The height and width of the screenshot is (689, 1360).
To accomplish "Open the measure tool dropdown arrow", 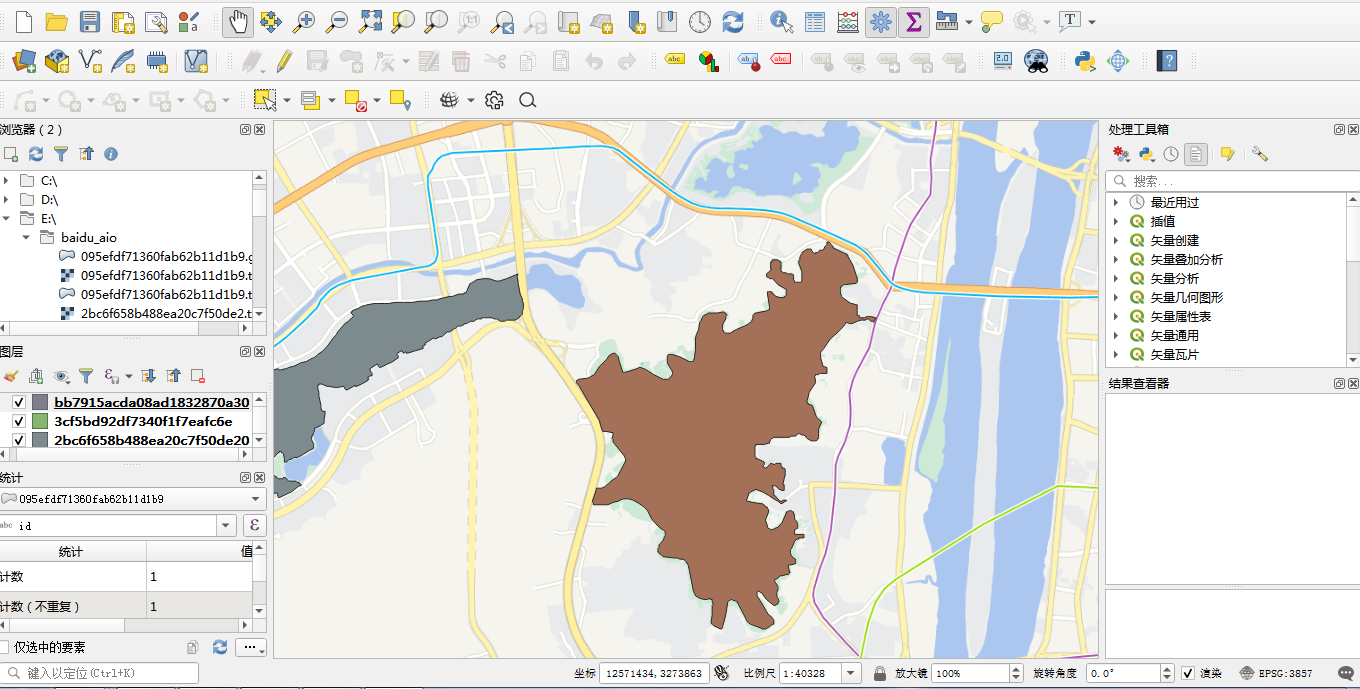I will pos(968,21).
